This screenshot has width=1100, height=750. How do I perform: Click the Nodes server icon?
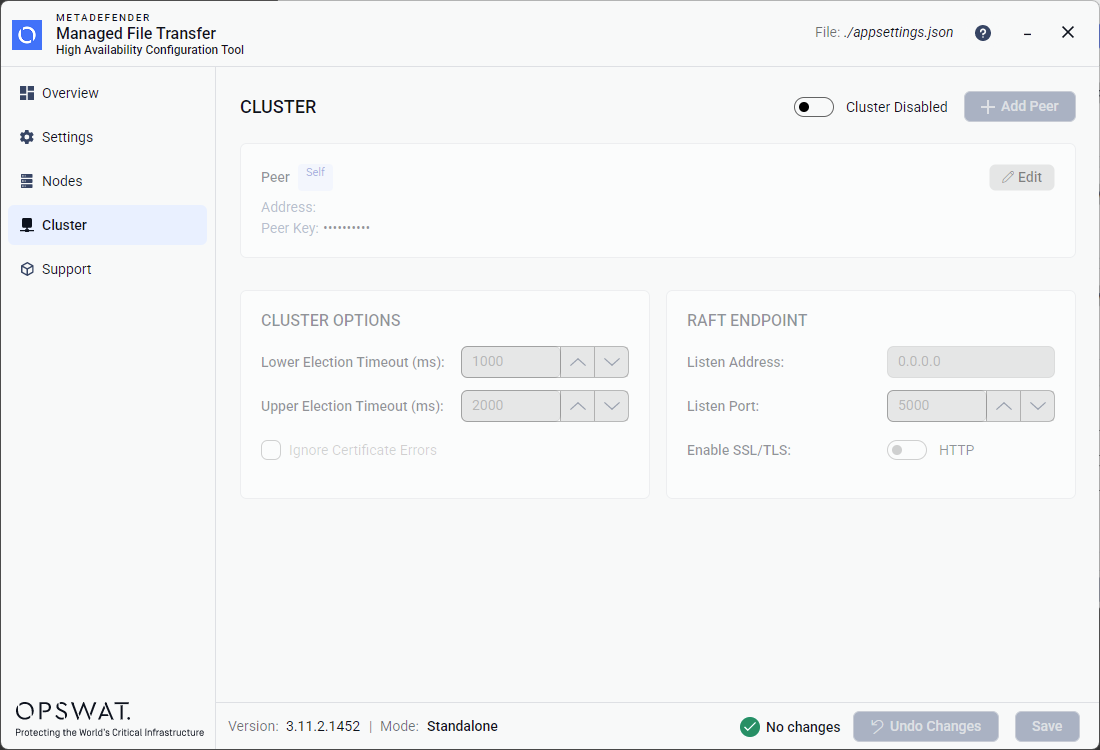(x=27, y=181)
